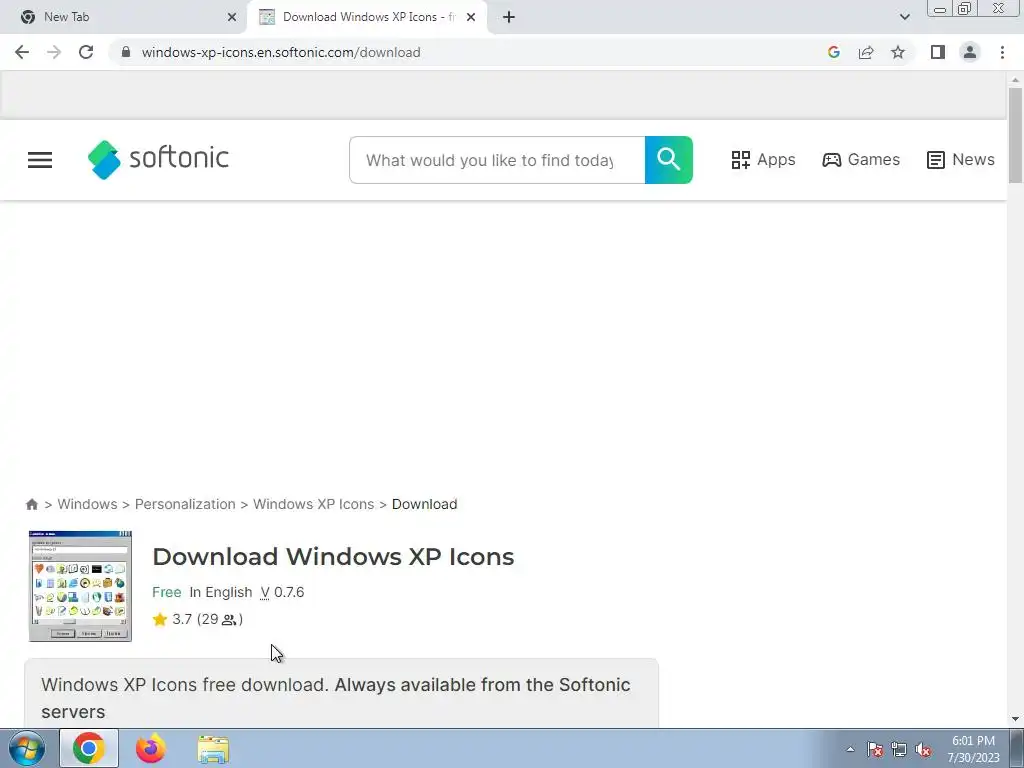Click the address bar URL

point(281,52)
